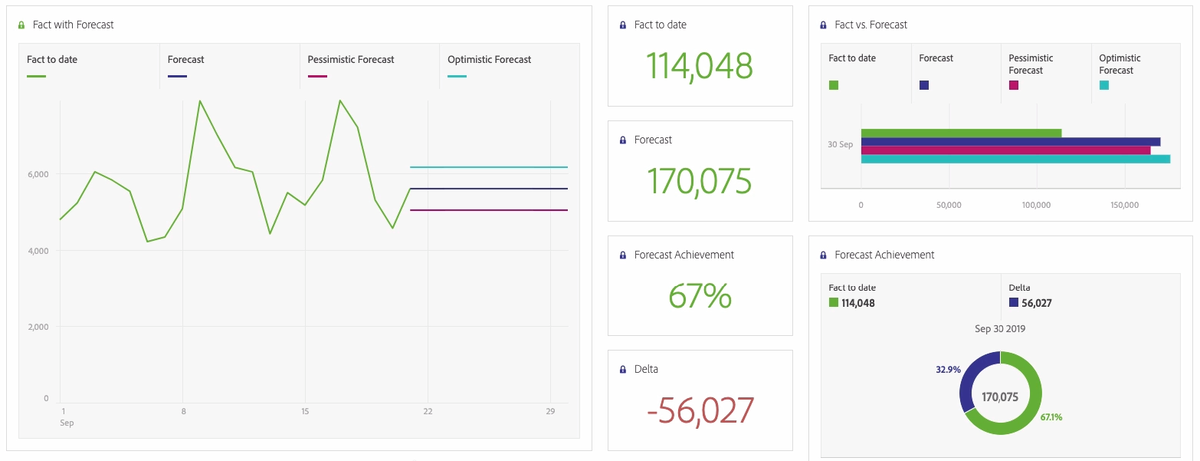Click the green Fact to date bar
The height and width of the screenshot is (461, 1200).
point(961,133)
